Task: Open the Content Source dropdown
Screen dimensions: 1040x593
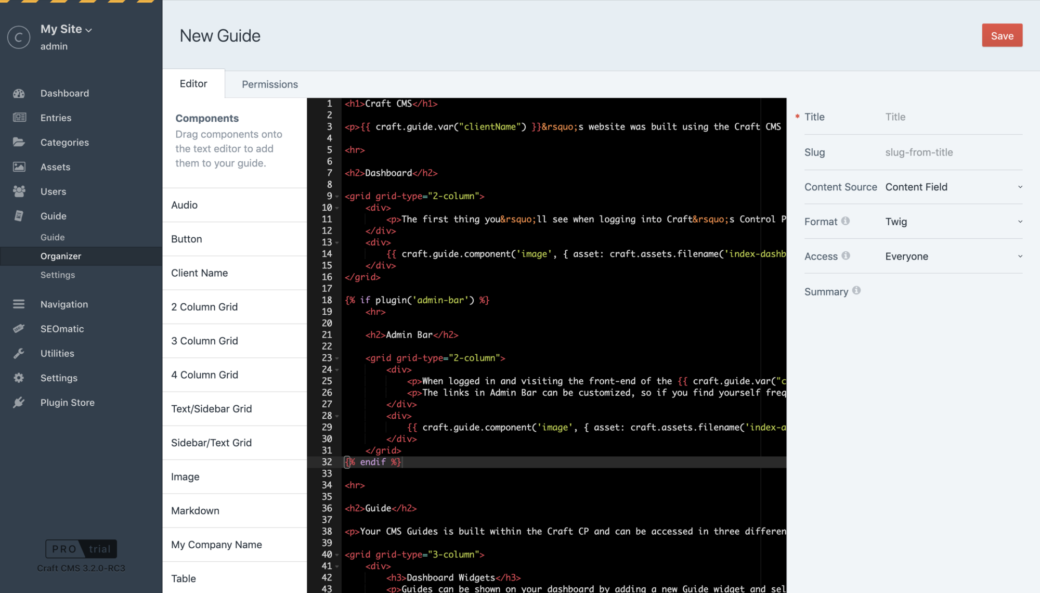Action: click(953, 187)
